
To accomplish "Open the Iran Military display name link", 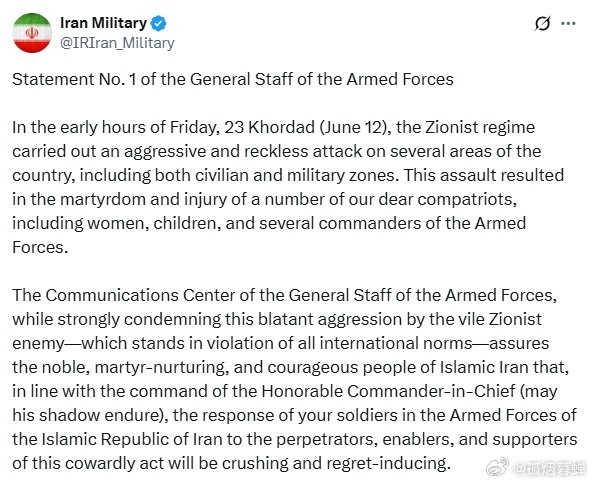I will point(104,23).
